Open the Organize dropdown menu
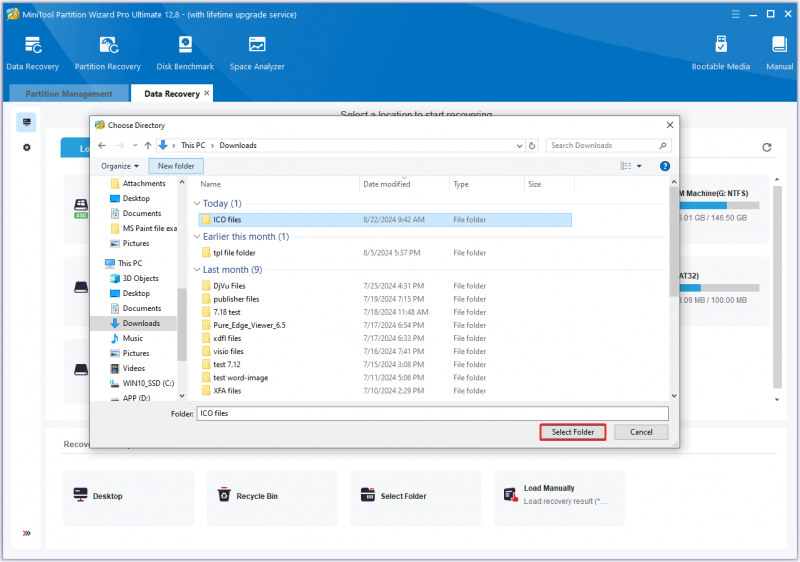Viewport: 800px width, 562px height. pos(120,166)
